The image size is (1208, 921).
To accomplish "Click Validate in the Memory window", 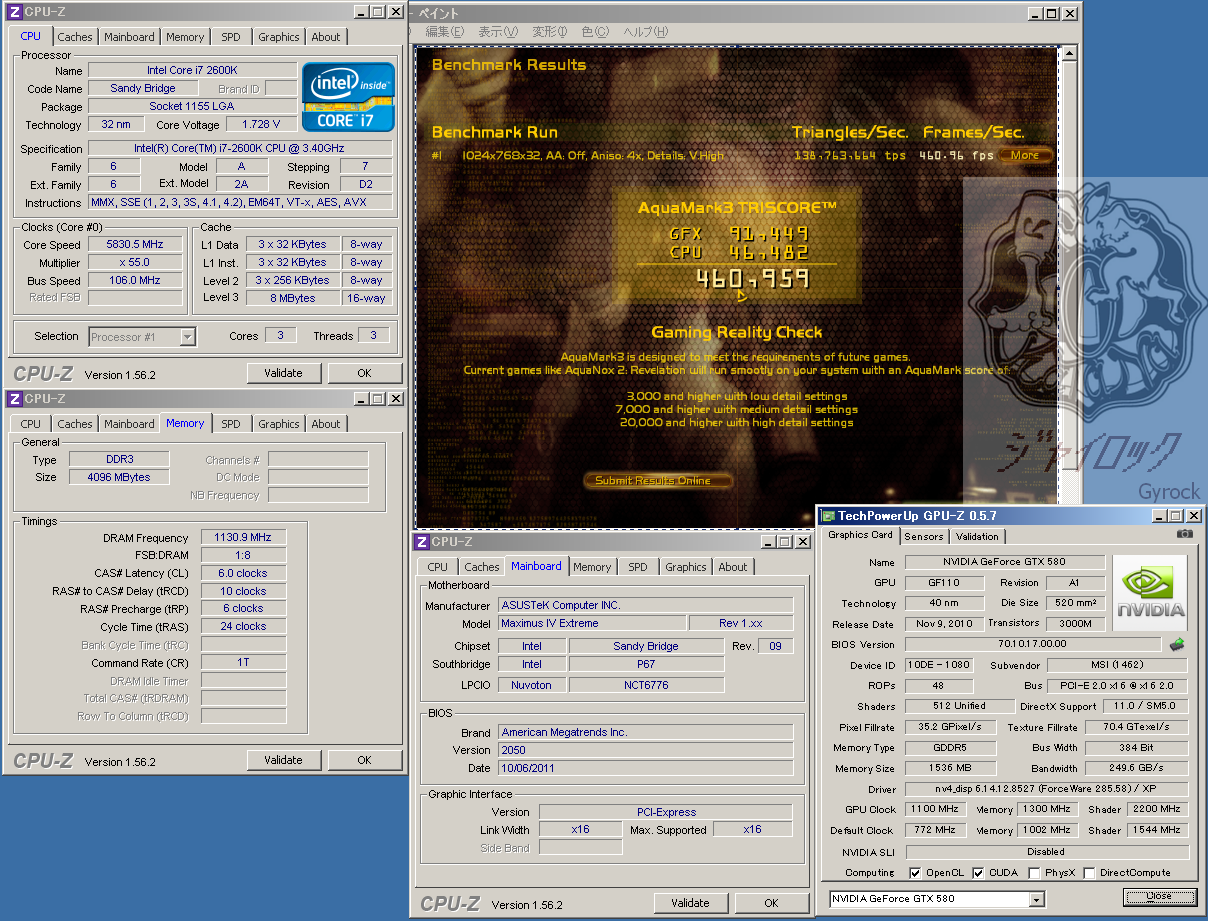I will click(x=283, y=760).
